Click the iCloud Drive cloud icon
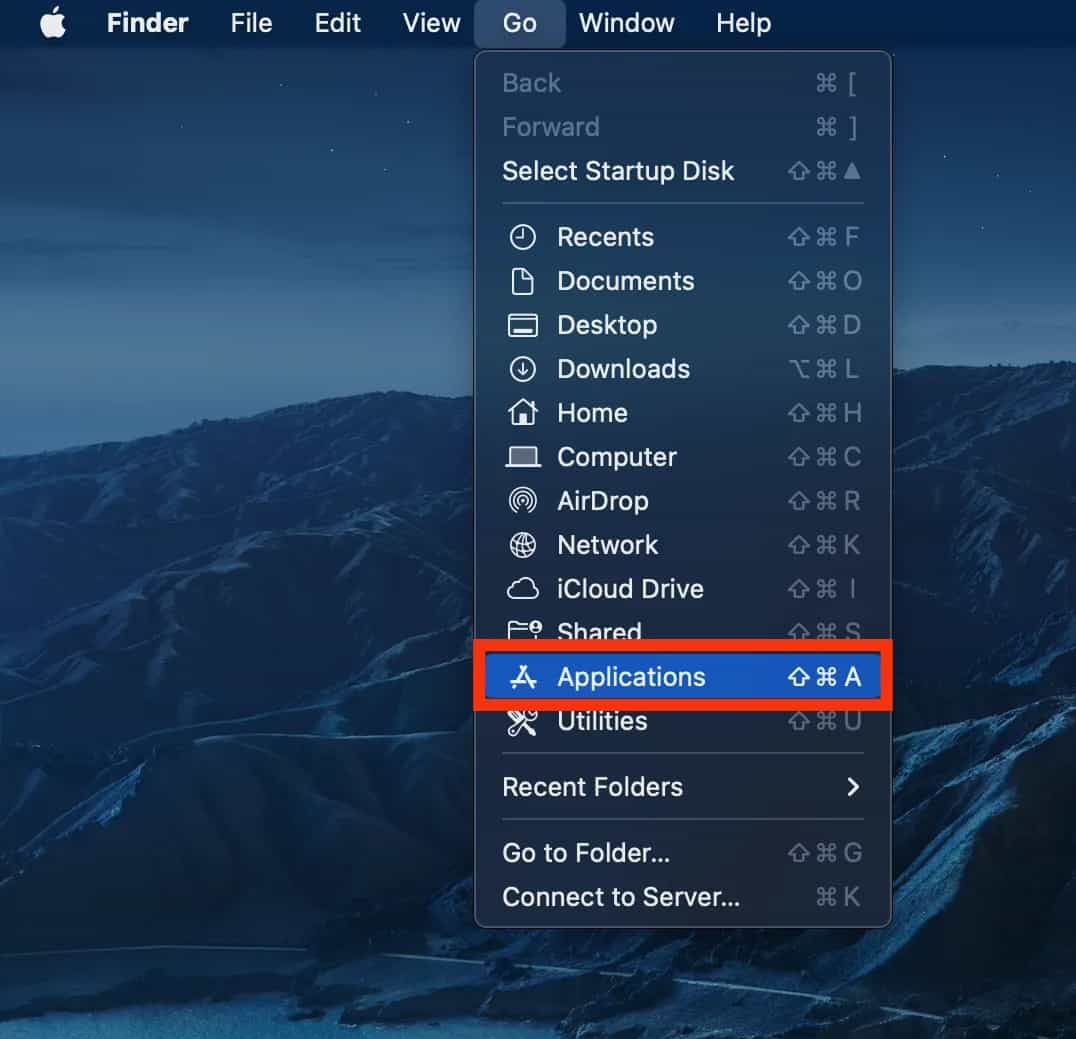The width and height of the screenshot is (1076, 1039). pos(522,589)
